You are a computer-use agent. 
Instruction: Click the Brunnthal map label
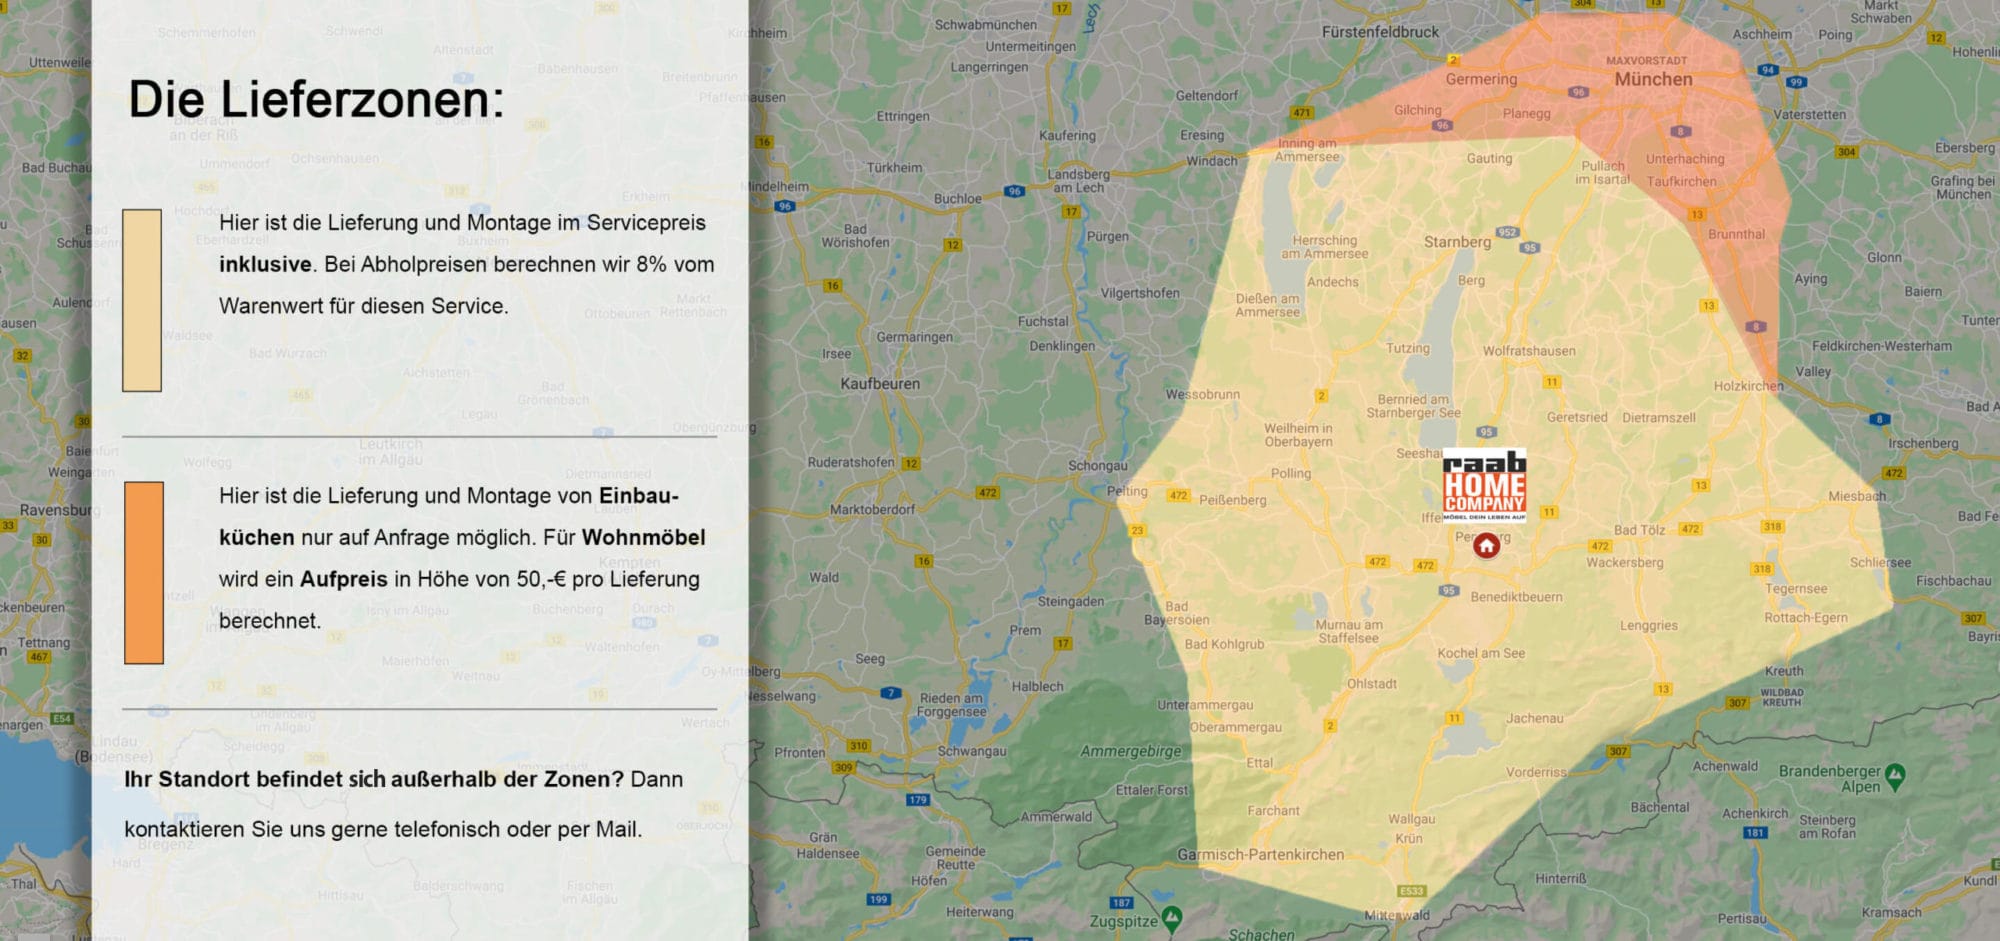pos(1737,234)
